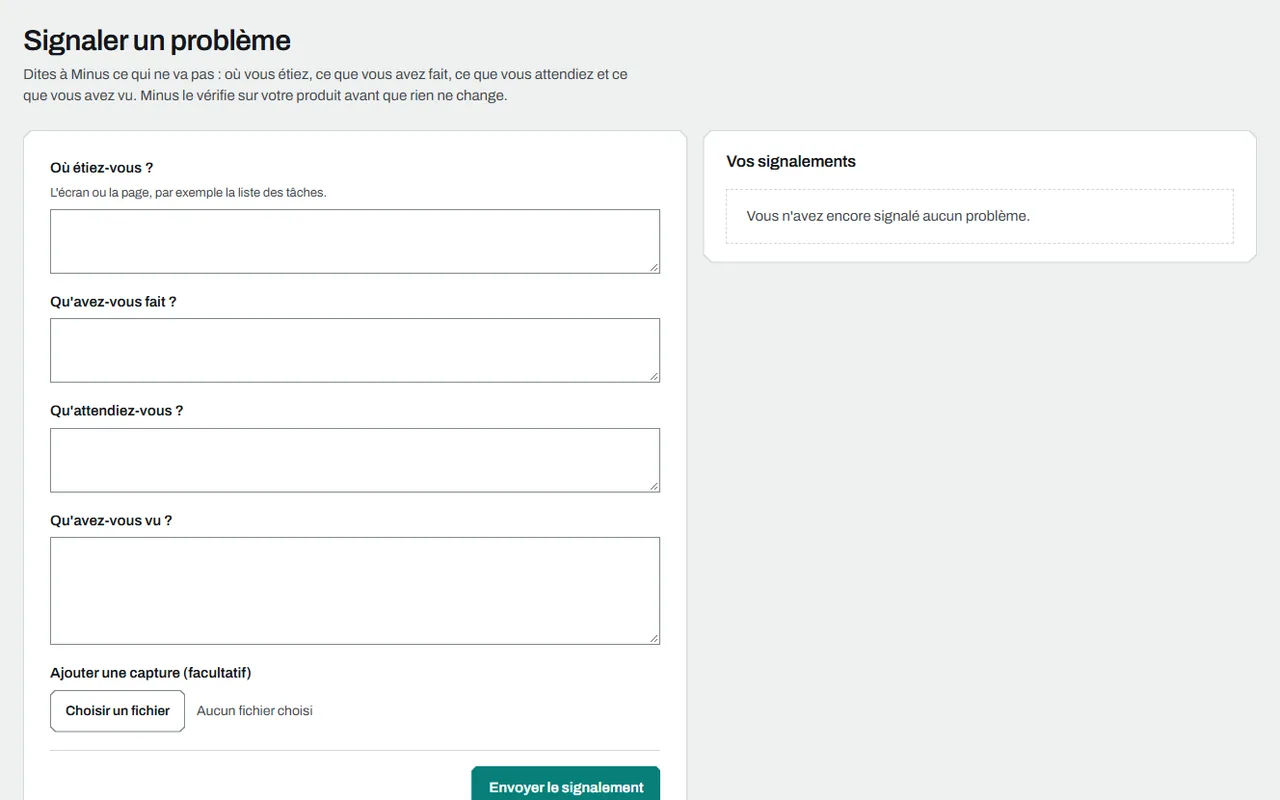Click the 'Ajouter une capture (facultatif)' label
Image resolution: width=1280 pixels, height=800 pixels.
click(151, 673)
